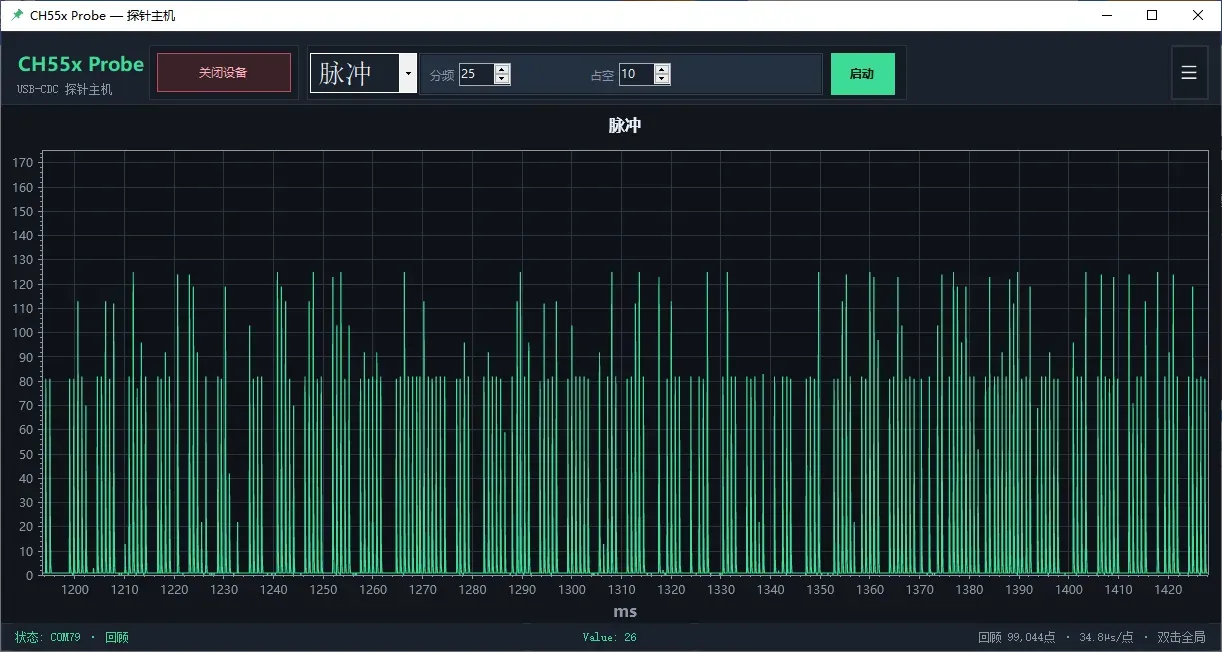Decrease the 占空 value with down arrow
The height and width of the screenshot is (652, 1222).
(x=662, y=79)
